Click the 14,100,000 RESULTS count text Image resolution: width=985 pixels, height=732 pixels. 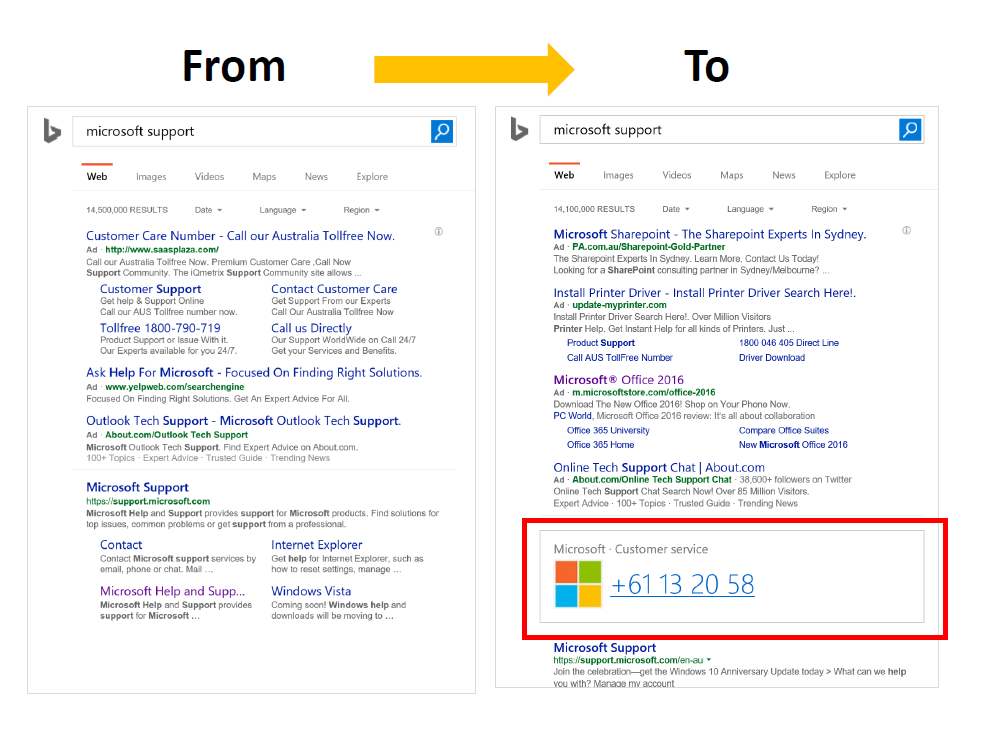pos(594,209)
